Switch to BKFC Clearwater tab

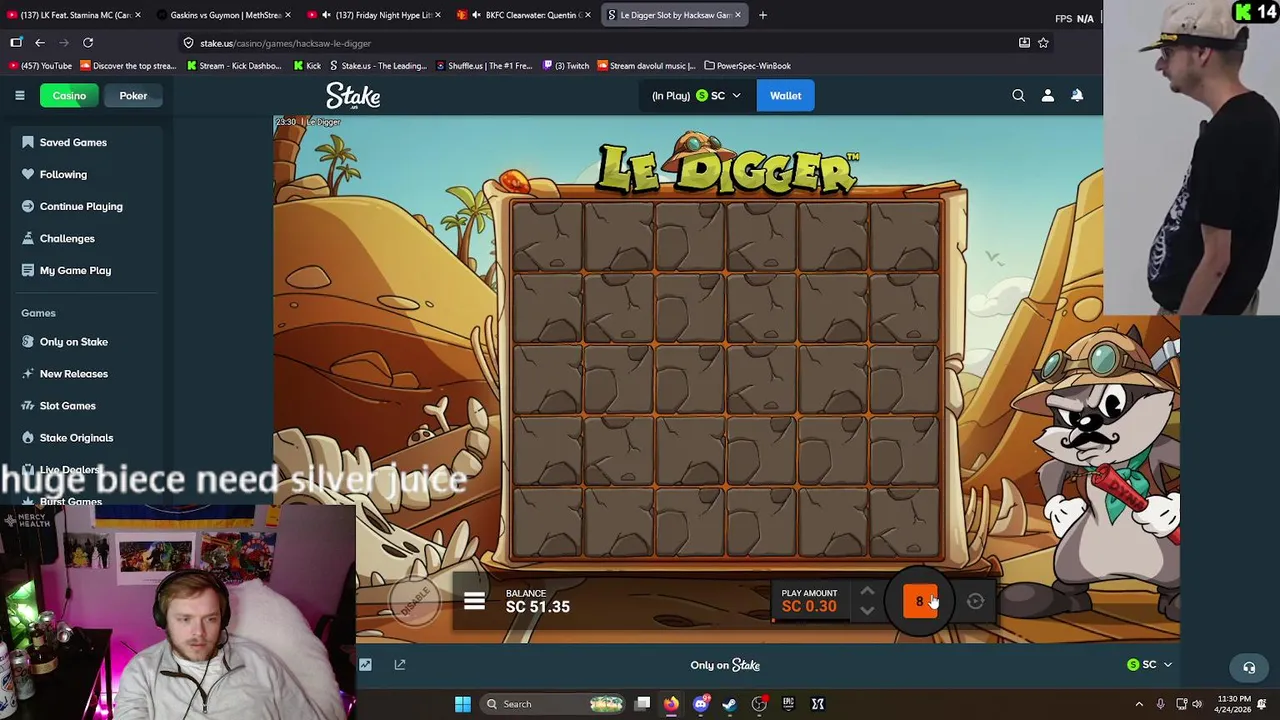tap(525, 15)
